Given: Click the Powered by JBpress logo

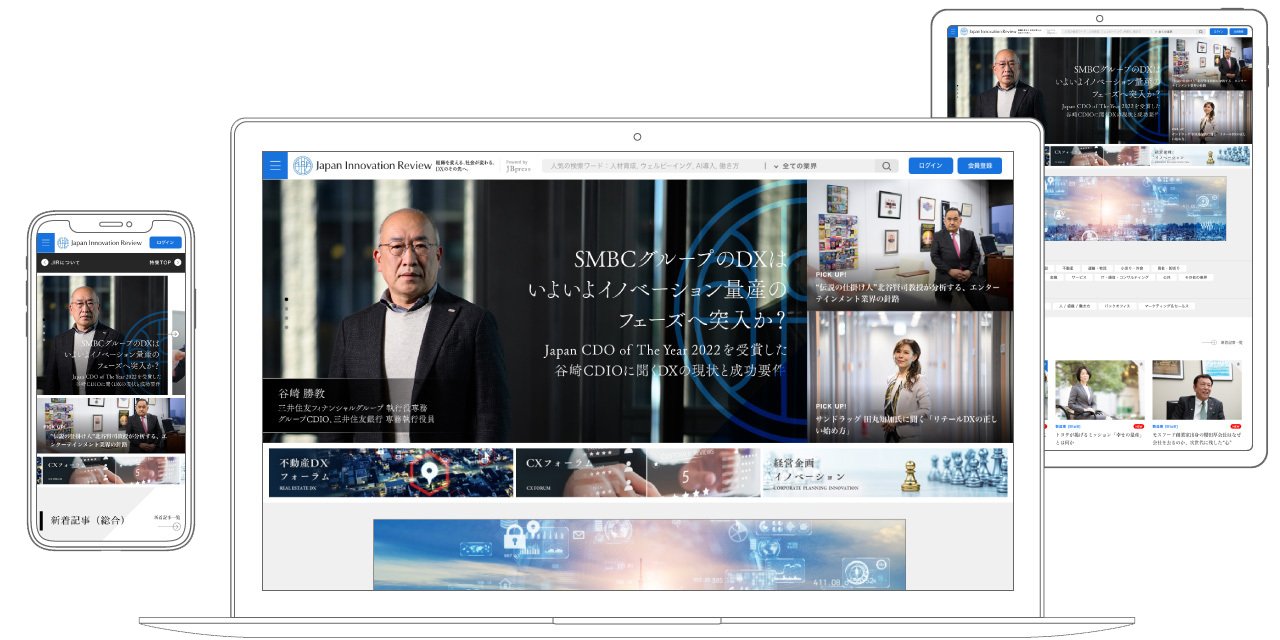Looking at the screenshot, I should (x=516, y=165).
